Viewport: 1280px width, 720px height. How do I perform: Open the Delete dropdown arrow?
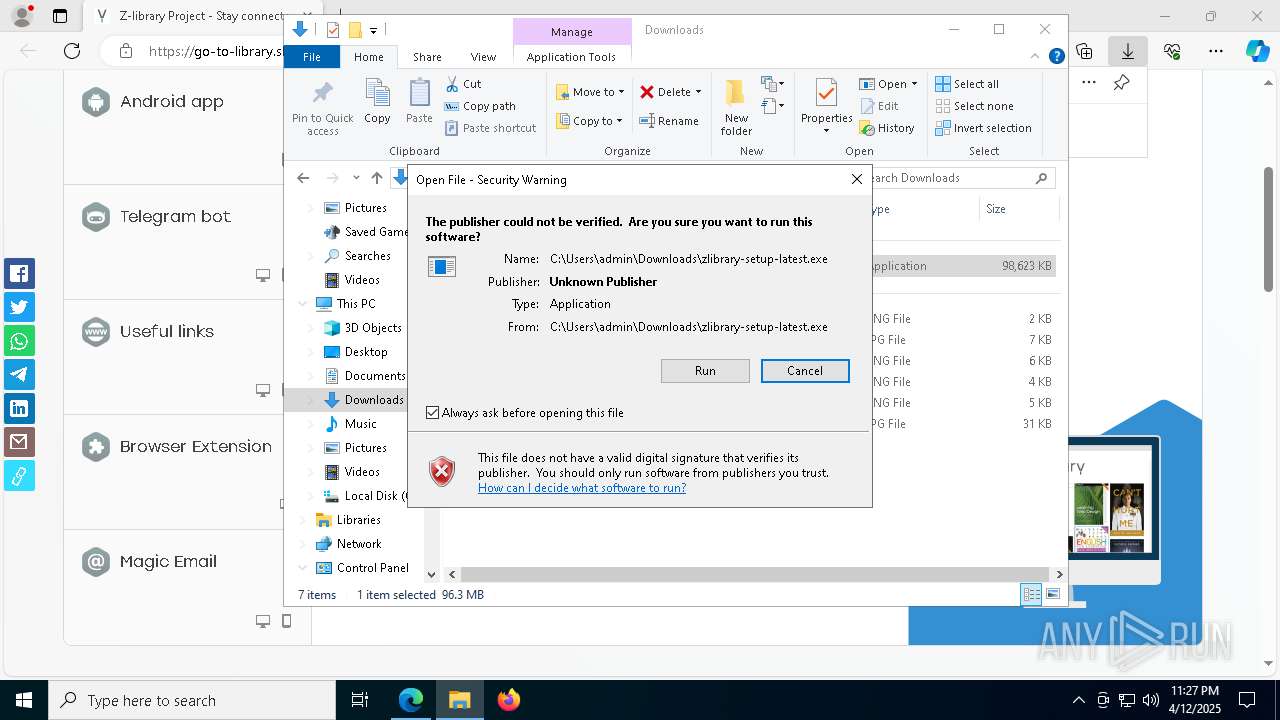[x=698, y=92]
